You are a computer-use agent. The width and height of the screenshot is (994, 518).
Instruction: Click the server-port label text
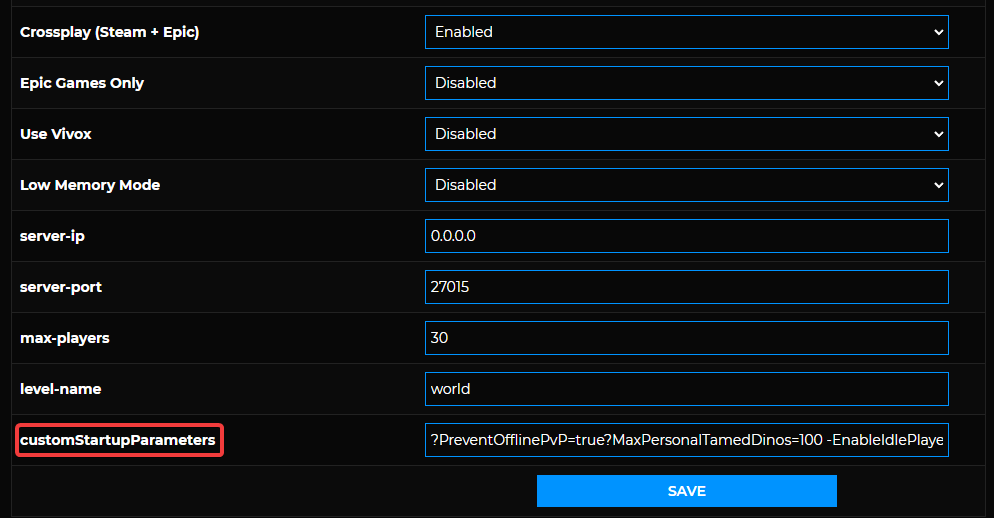coord(61,287)
